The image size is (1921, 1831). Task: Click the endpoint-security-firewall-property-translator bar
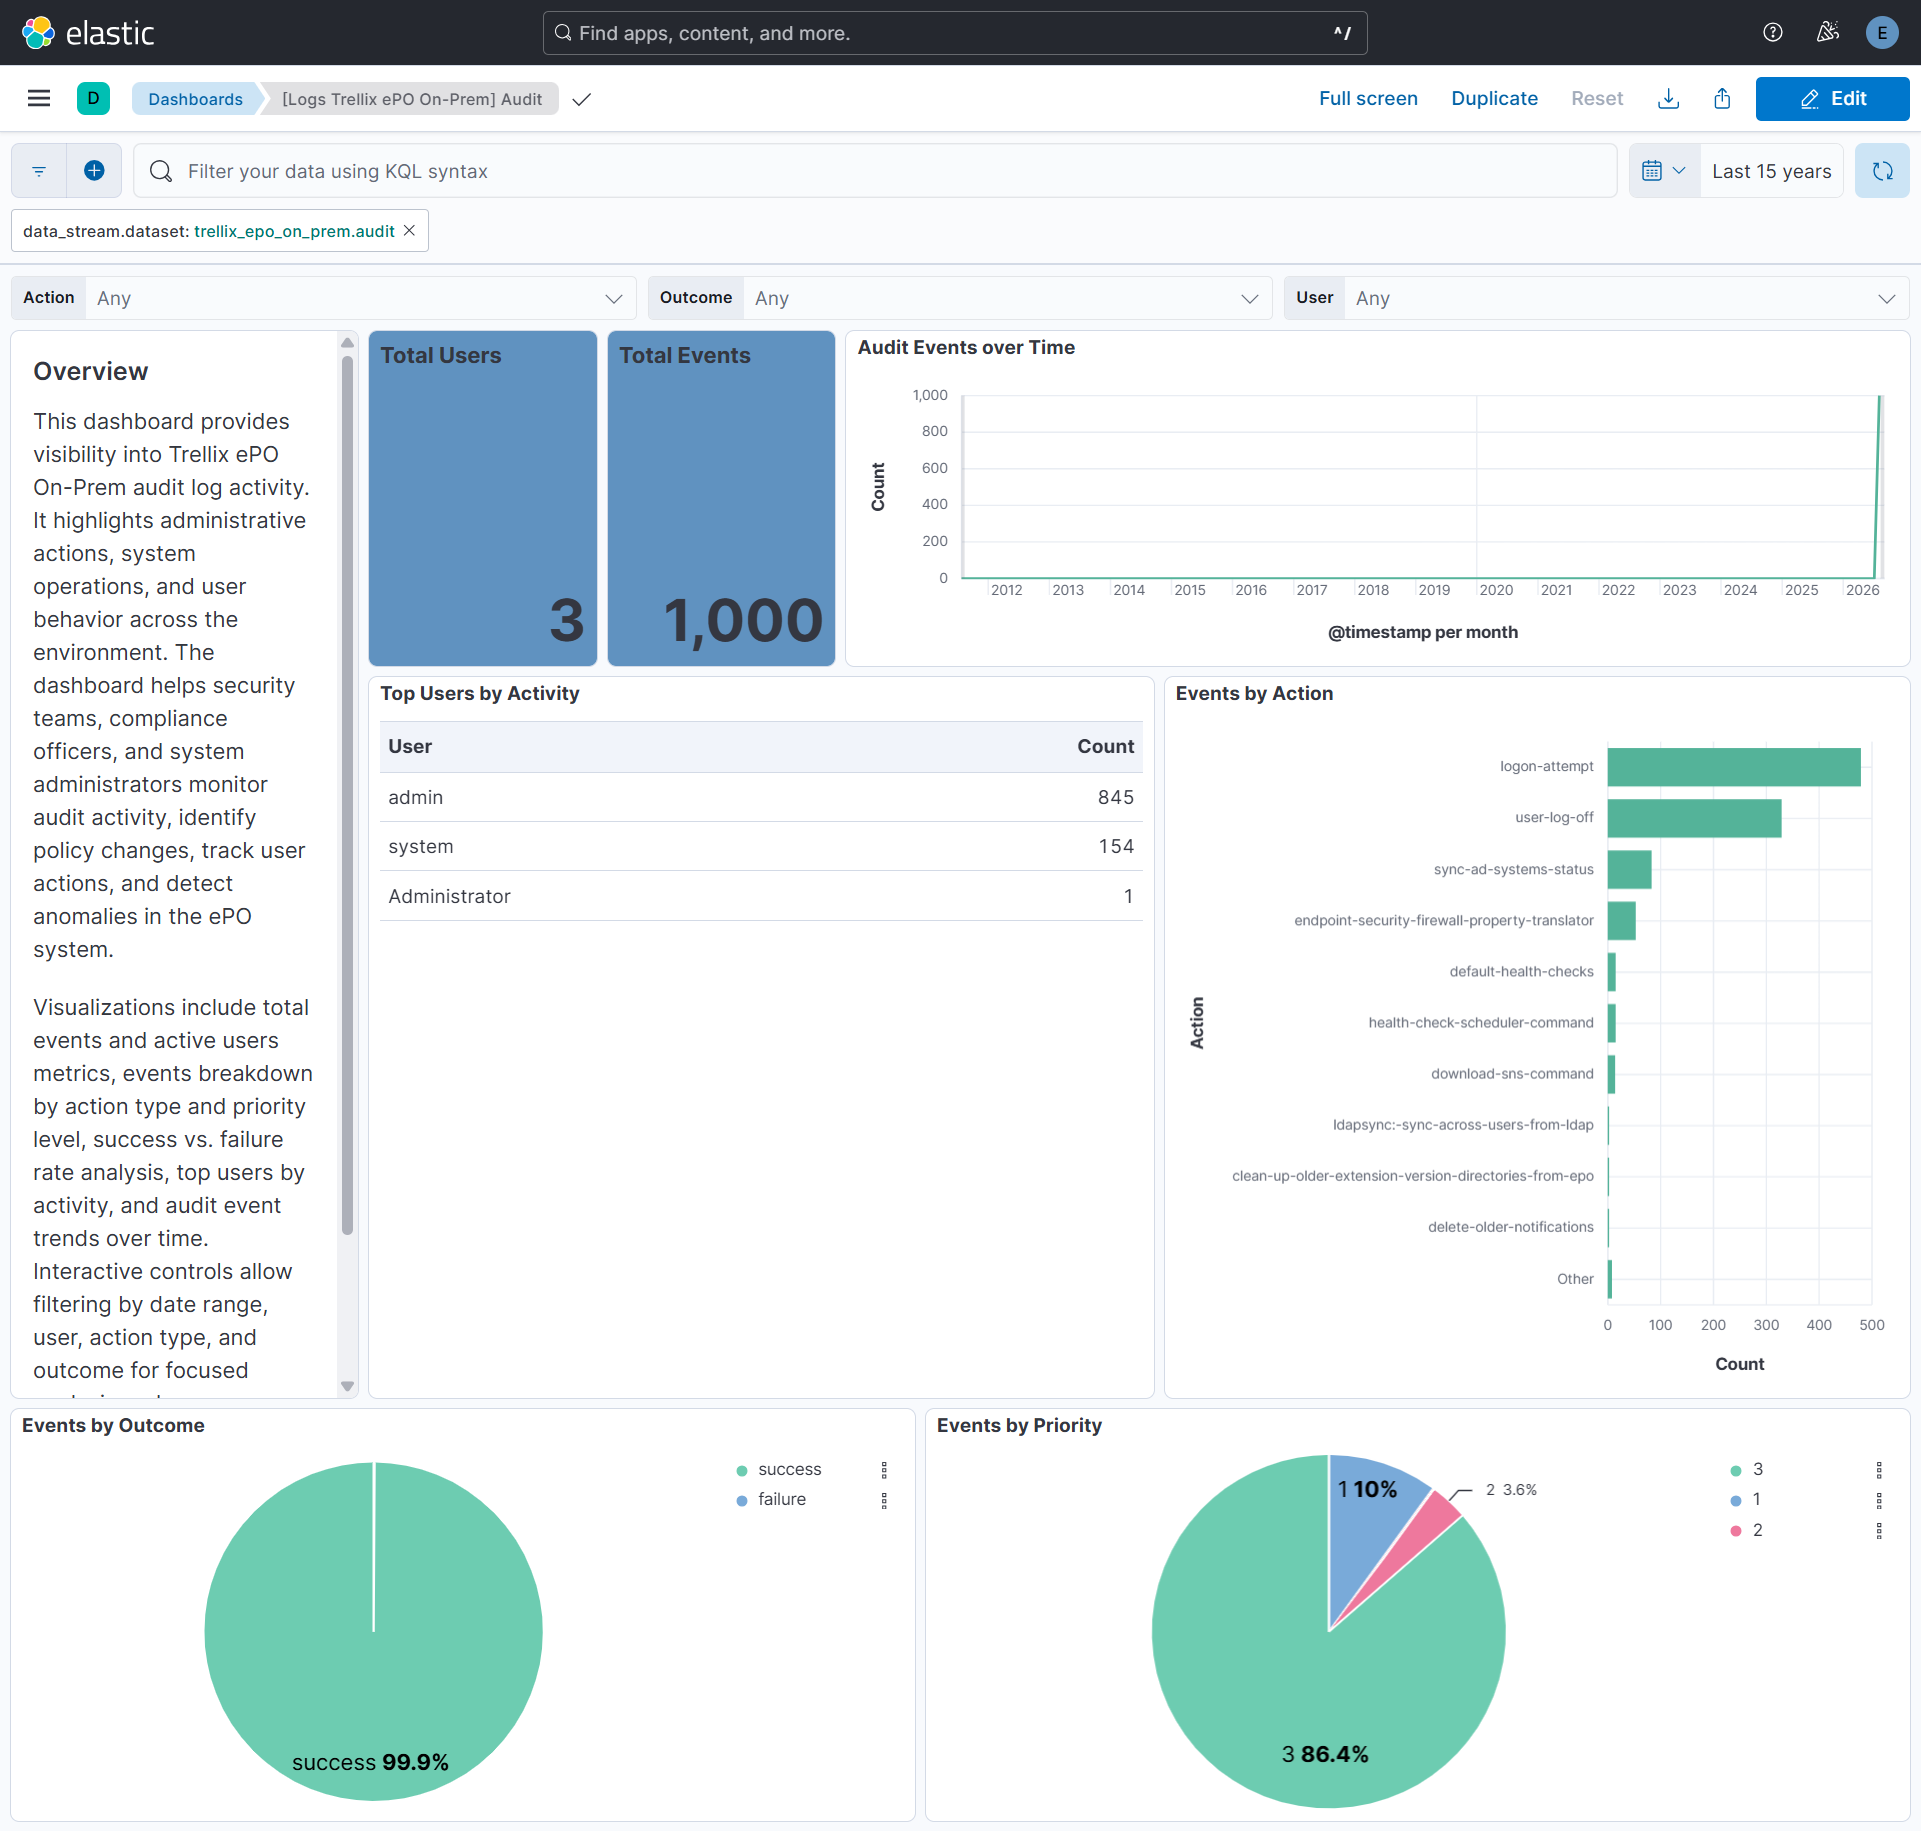1621,921
